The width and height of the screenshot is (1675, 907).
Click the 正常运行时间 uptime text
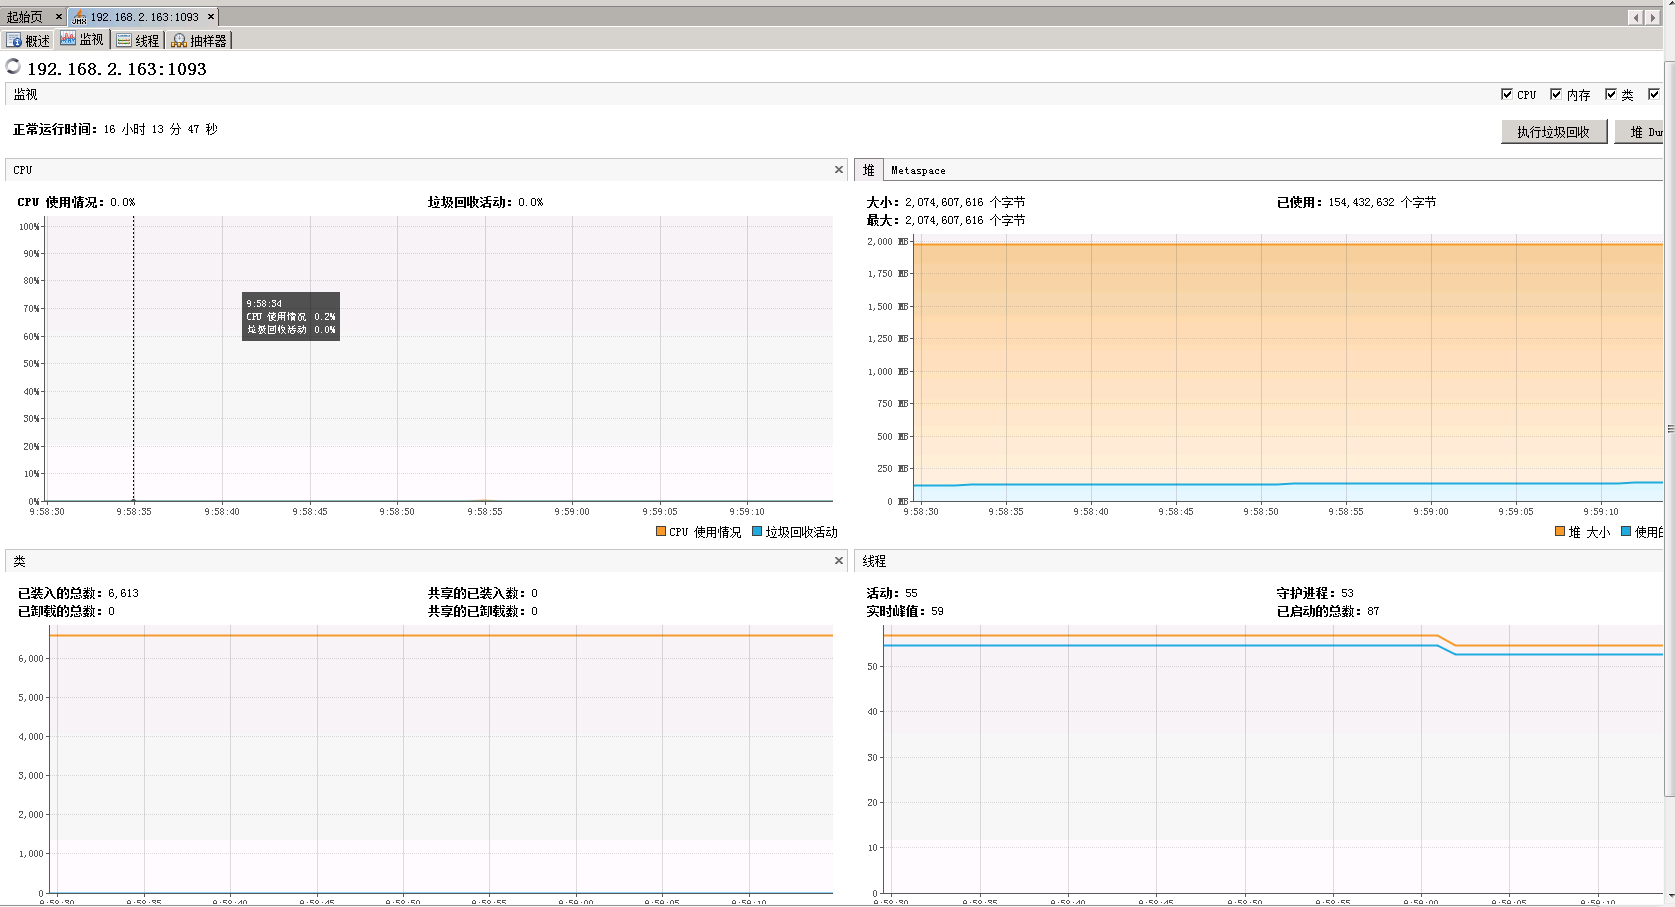115,129
